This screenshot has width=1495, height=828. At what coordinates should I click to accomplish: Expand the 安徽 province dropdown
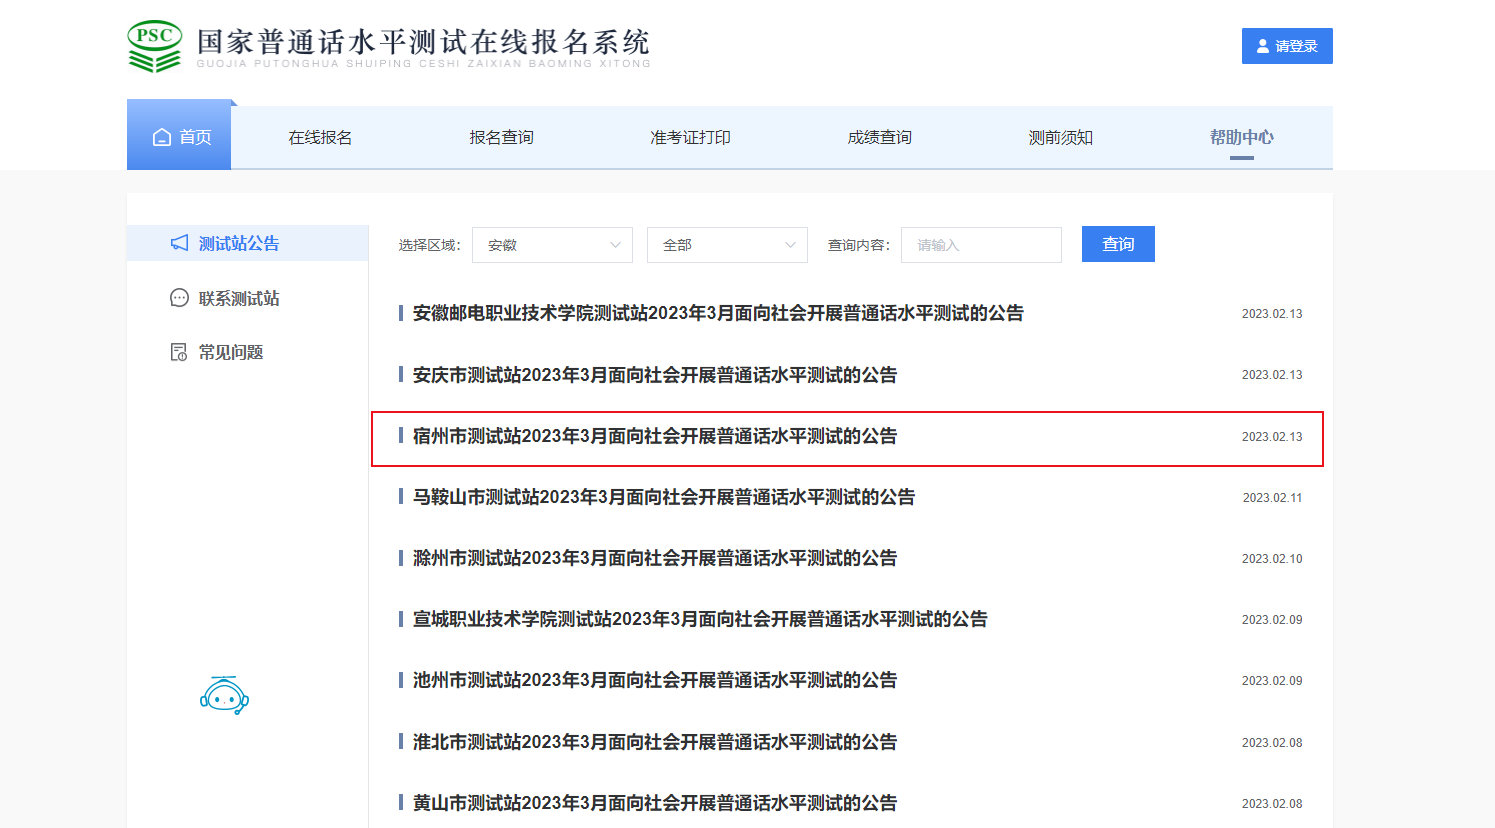coord(552,245)
